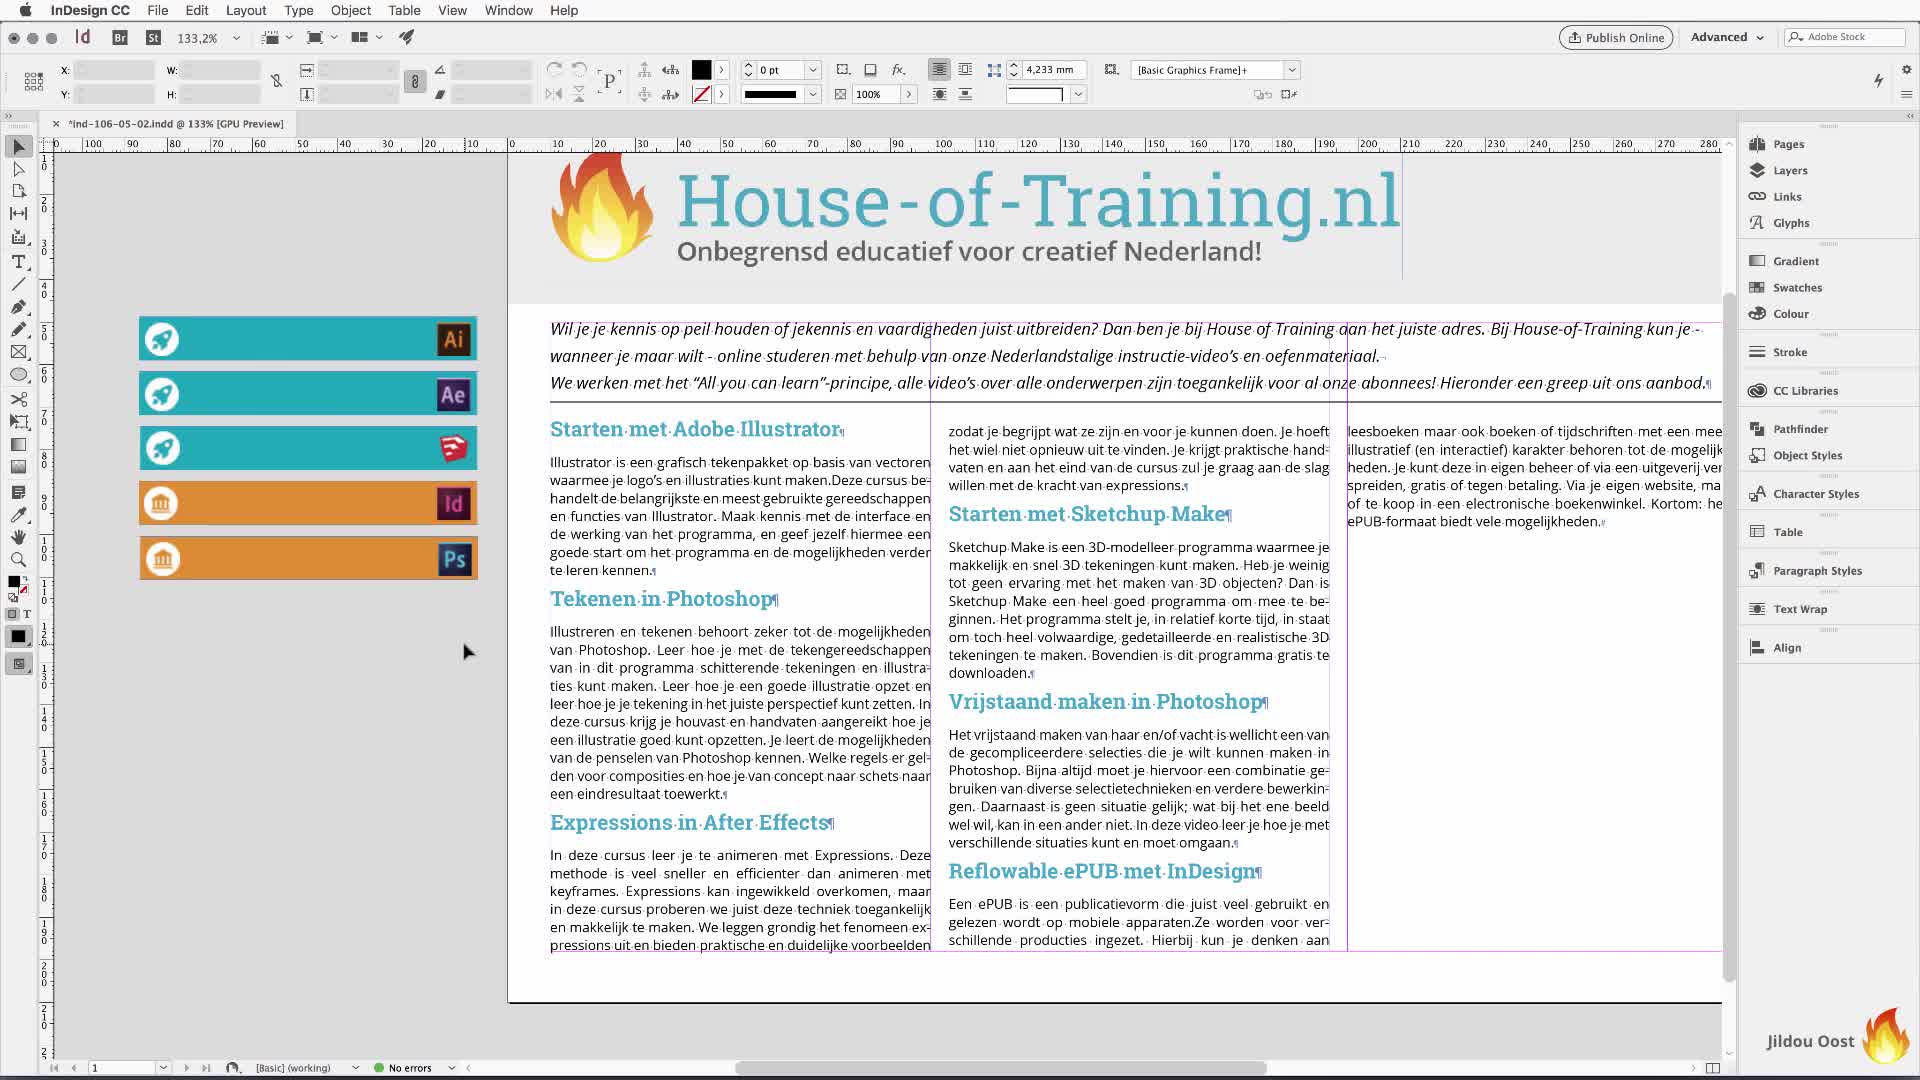
Task: Open the Text Wrap panel
Action: (1799, 609)
